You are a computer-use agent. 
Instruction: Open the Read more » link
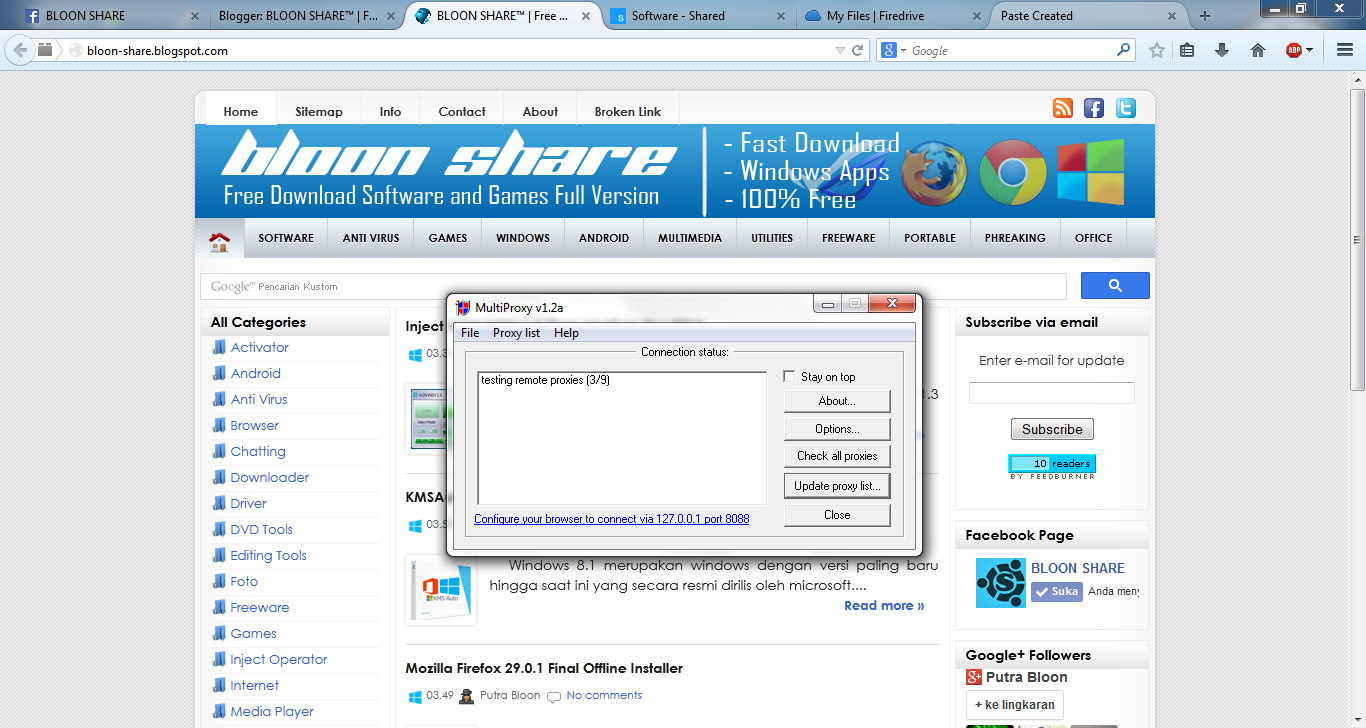pyautogui.click(x=884, y=605)
